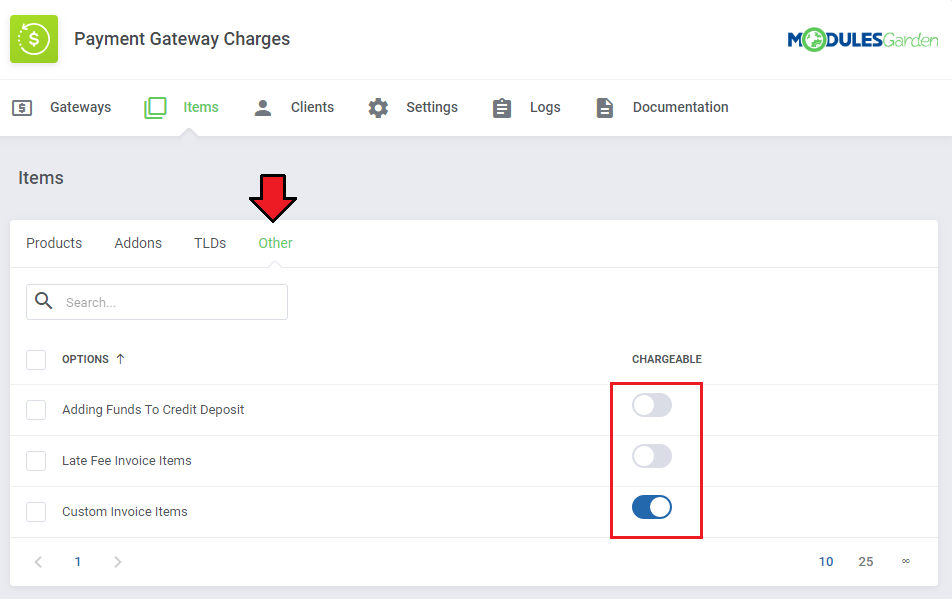
Task: Click the OPTIONS column header
Action: (85, 359)
